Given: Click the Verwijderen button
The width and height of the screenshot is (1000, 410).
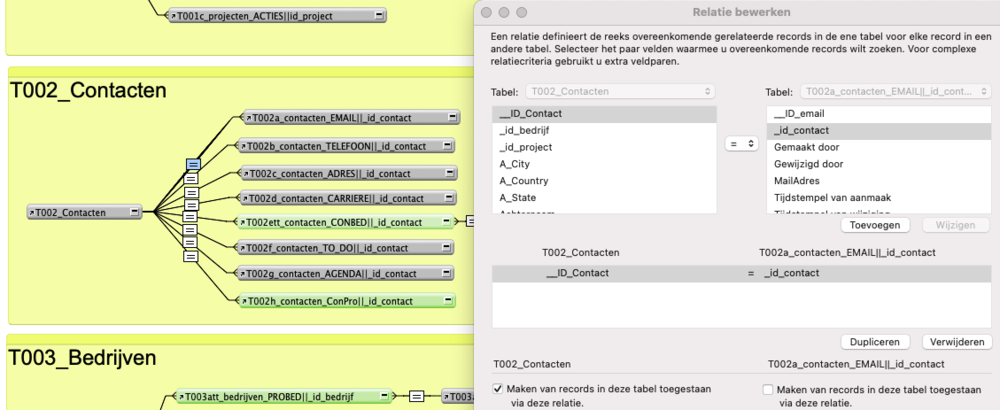Looking at the screenshot, I should [957, 341].
